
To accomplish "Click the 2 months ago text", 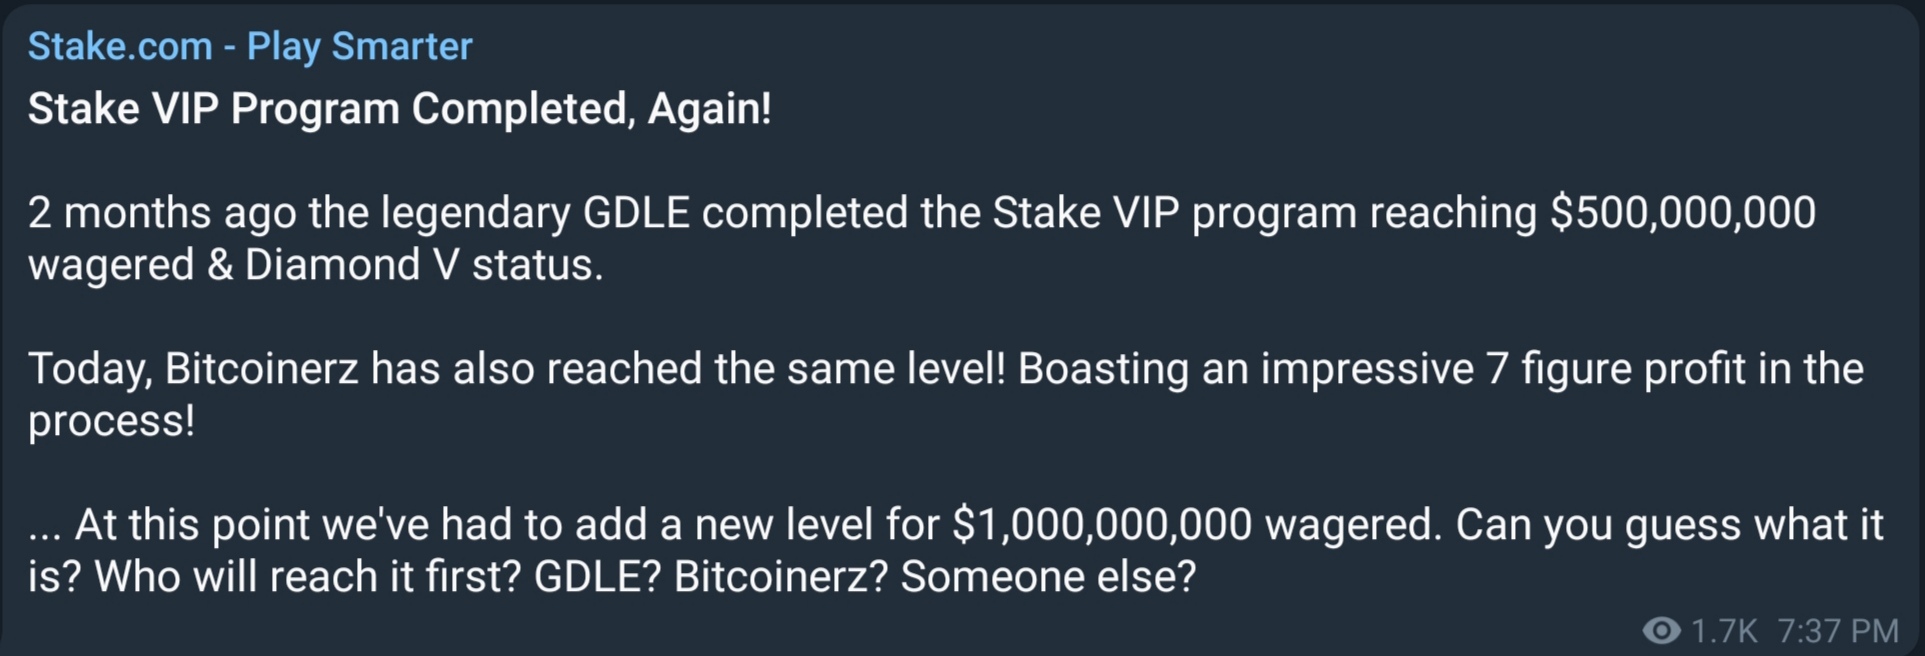I will tap(162, 213).
